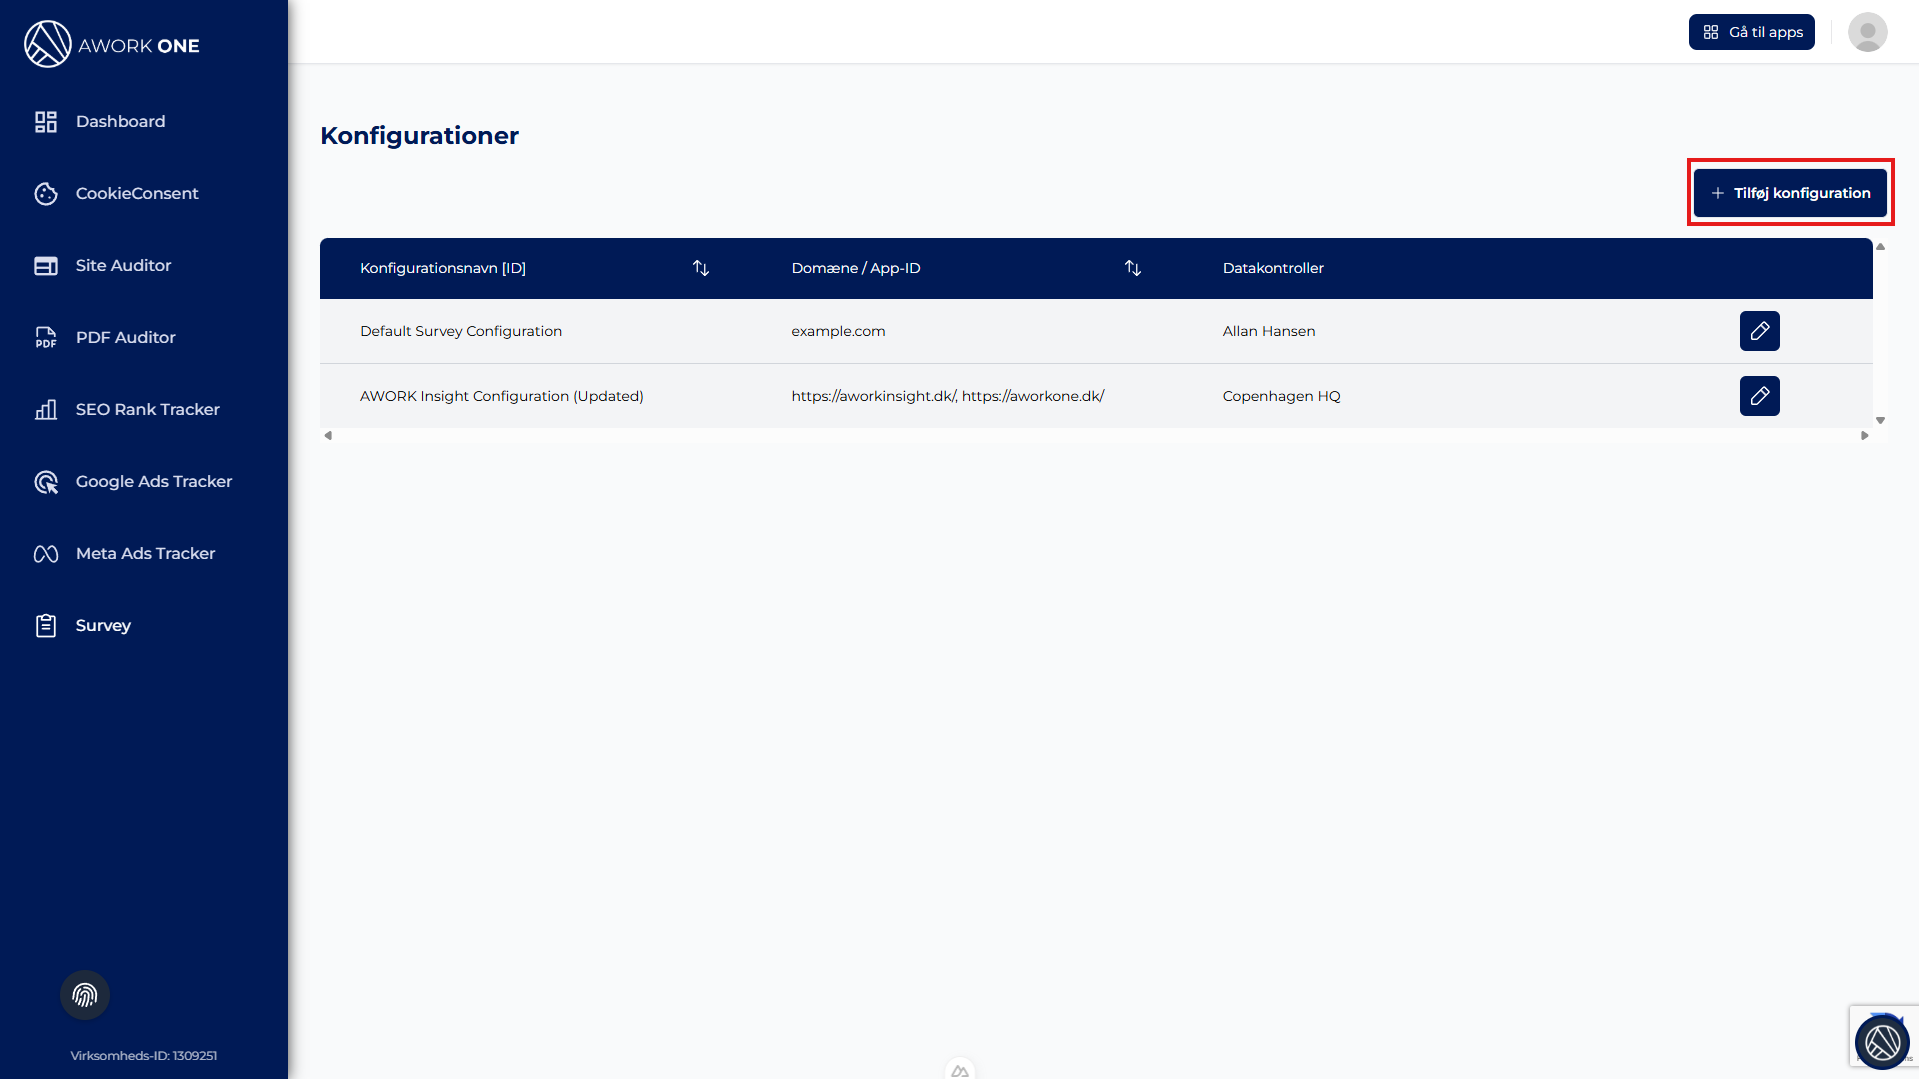Click the Survey clipboard icon
Screen dimensions: 1919x1079
(46, 625)
